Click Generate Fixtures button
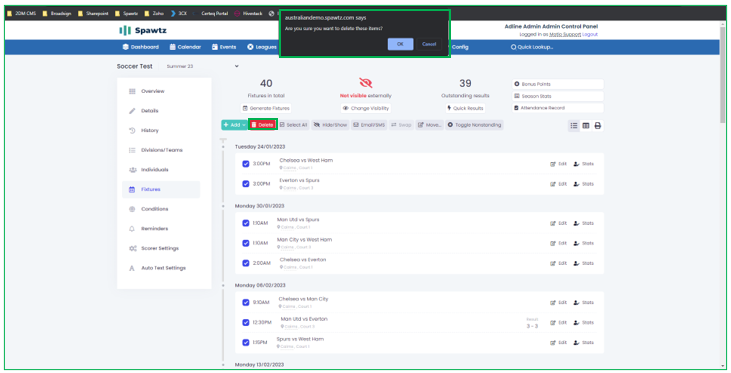 (266, 108)
